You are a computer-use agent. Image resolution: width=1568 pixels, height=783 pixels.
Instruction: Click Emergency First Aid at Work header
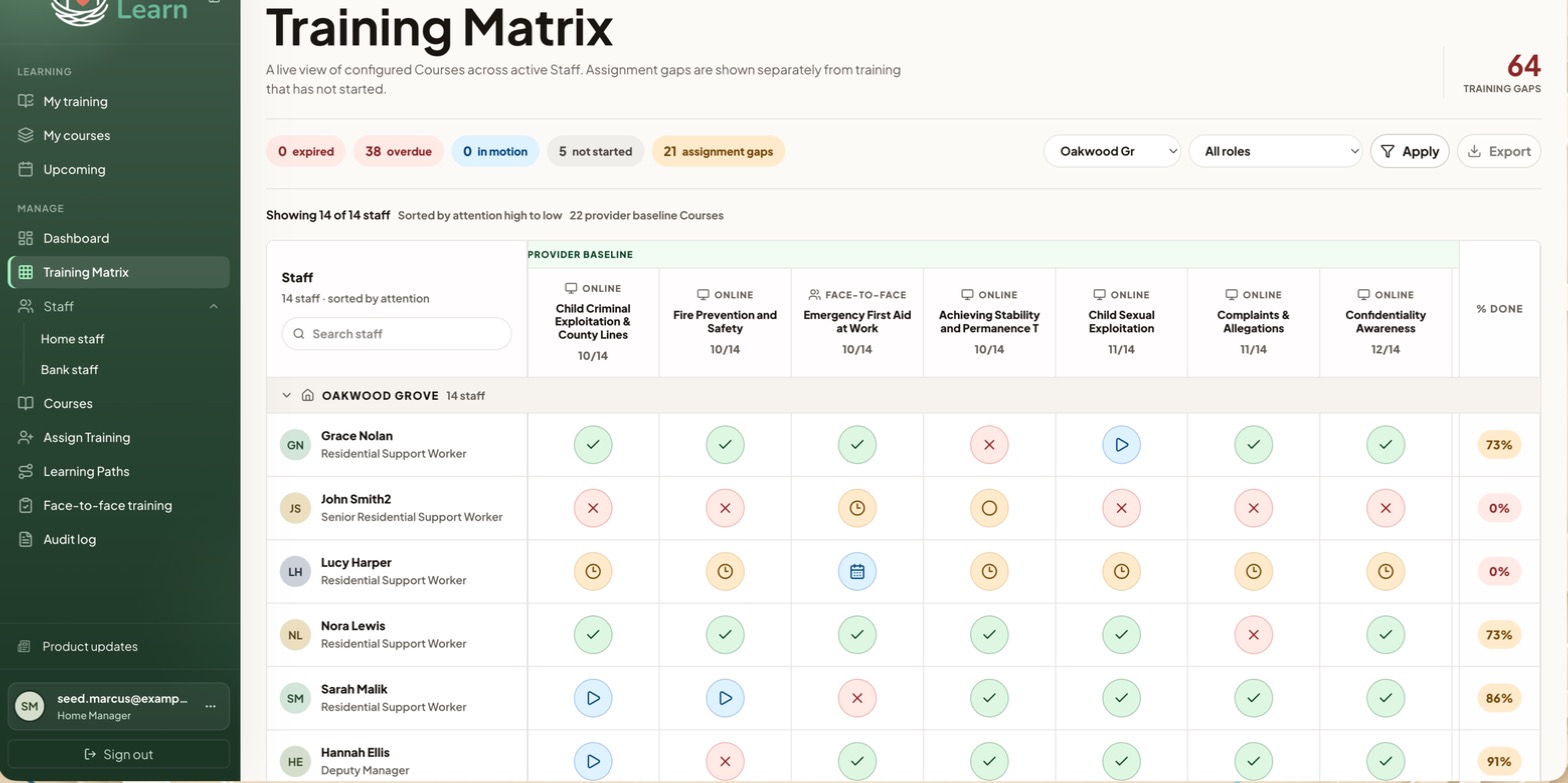[857, 321]
